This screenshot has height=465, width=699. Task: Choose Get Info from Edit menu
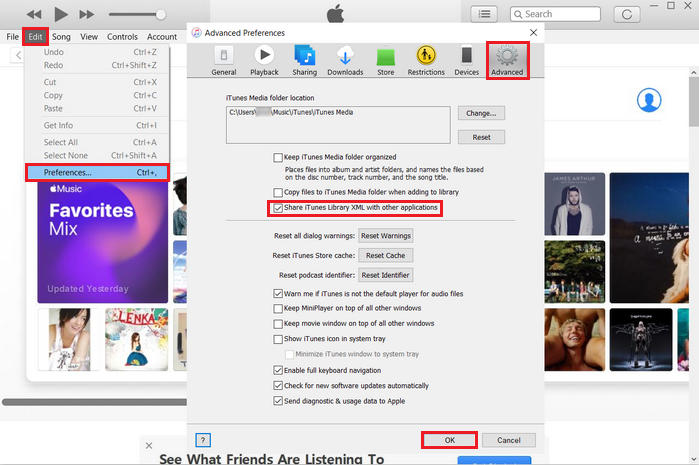coord(98,125)
